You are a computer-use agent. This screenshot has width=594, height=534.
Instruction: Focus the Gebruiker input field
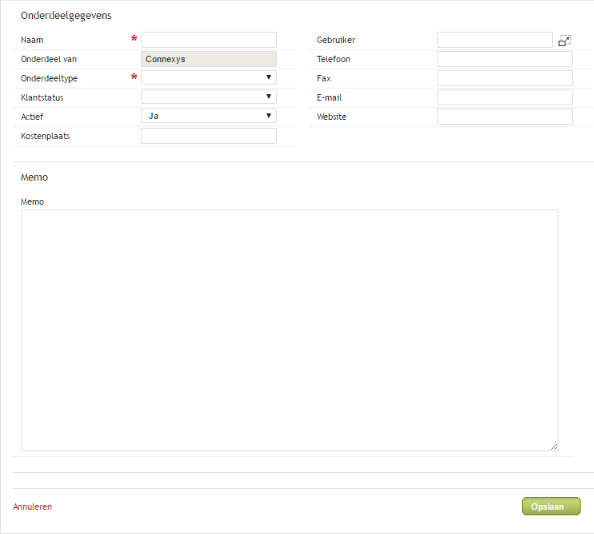pos(495,40)
